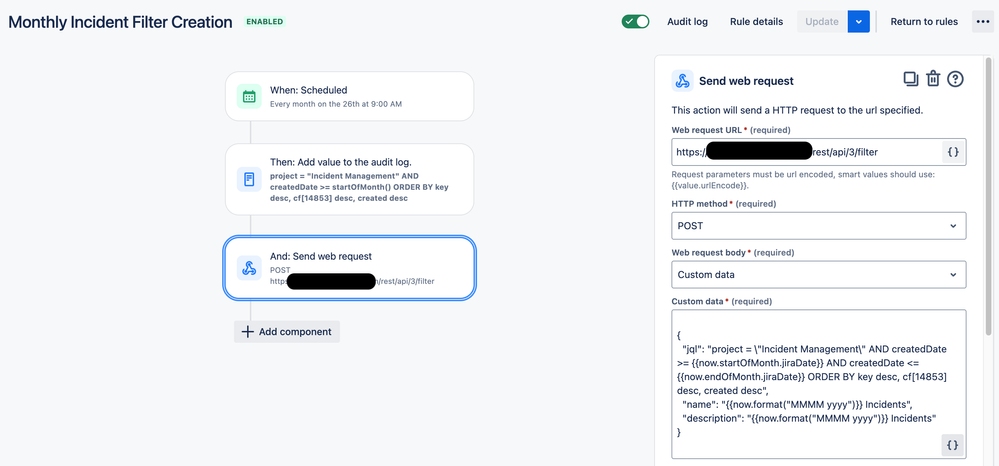Open the three-dots more options menu

pyautogui.click(x=982, y=22)
